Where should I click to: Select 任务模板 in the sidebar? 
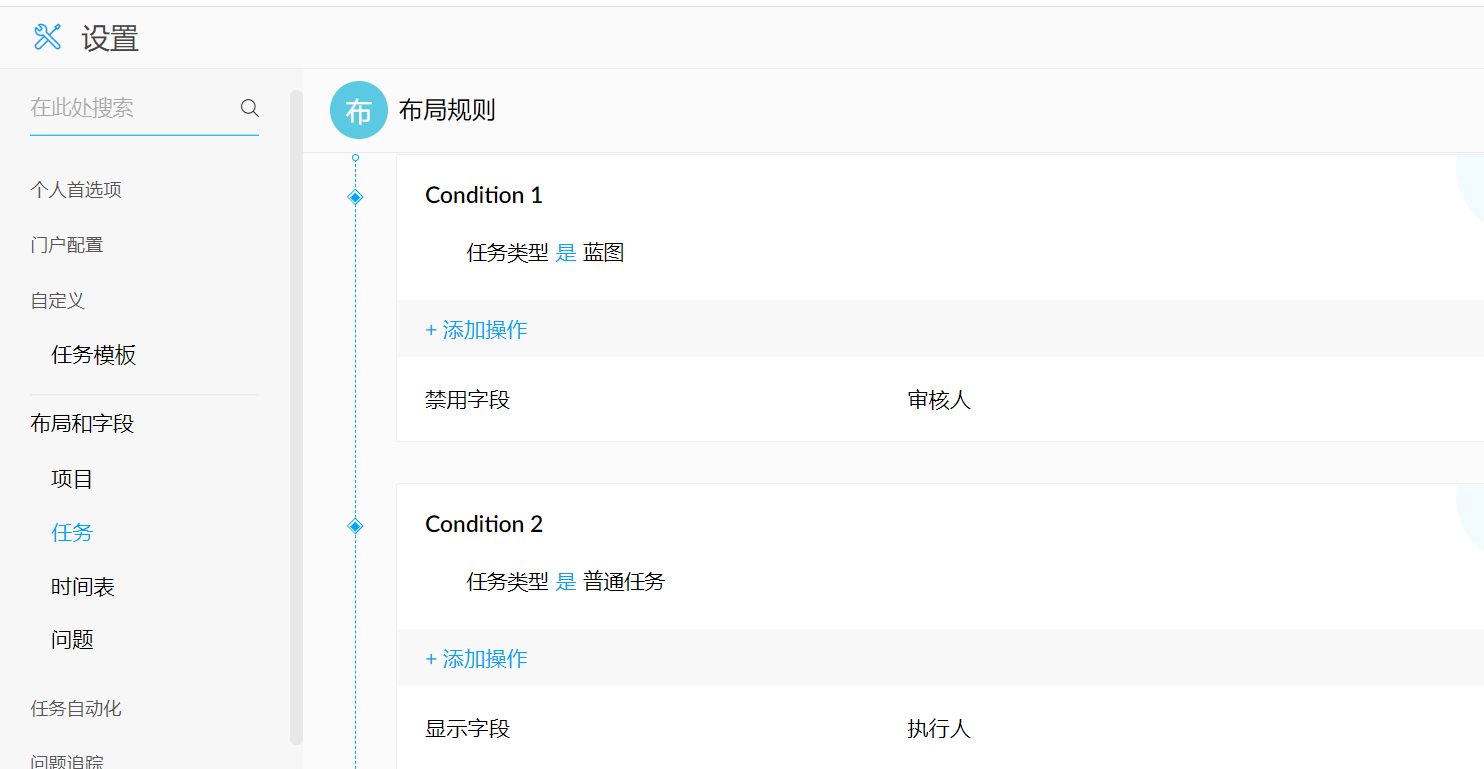pyautogui.click(x=94, y=355)
